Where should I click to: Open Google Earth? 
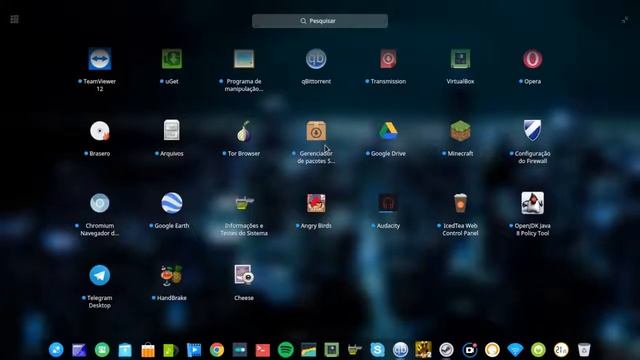tap(172, 203)
